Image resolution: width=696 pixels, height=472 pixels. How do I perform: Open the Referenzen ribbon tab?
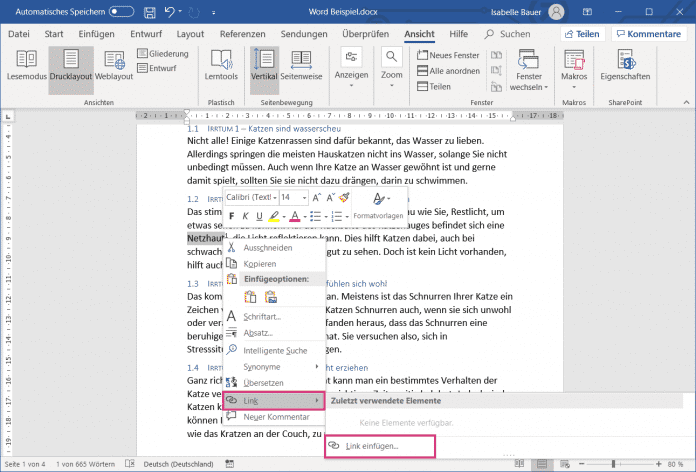click(243, 33)
